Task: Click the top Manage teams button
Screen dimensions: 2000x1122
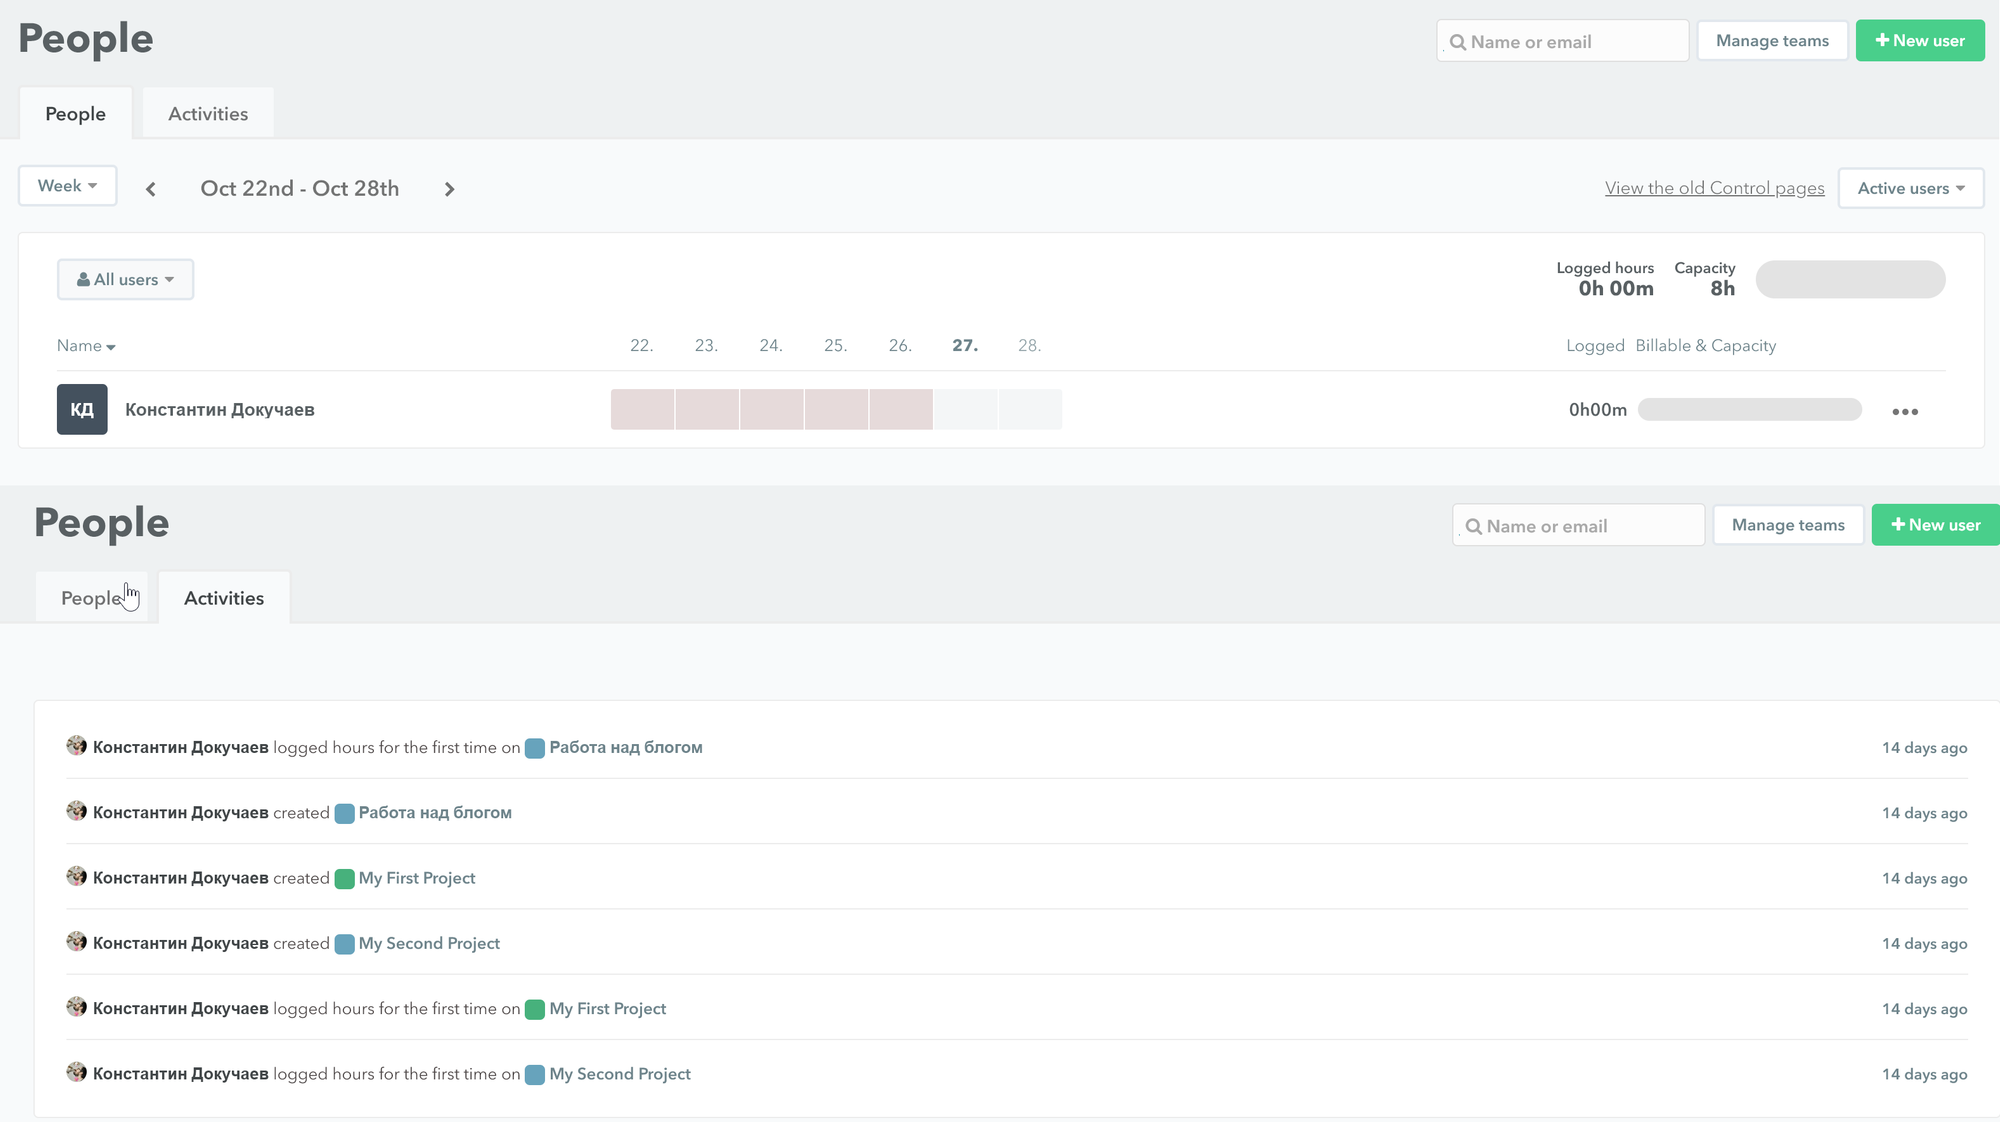Action: point(1772,41)
